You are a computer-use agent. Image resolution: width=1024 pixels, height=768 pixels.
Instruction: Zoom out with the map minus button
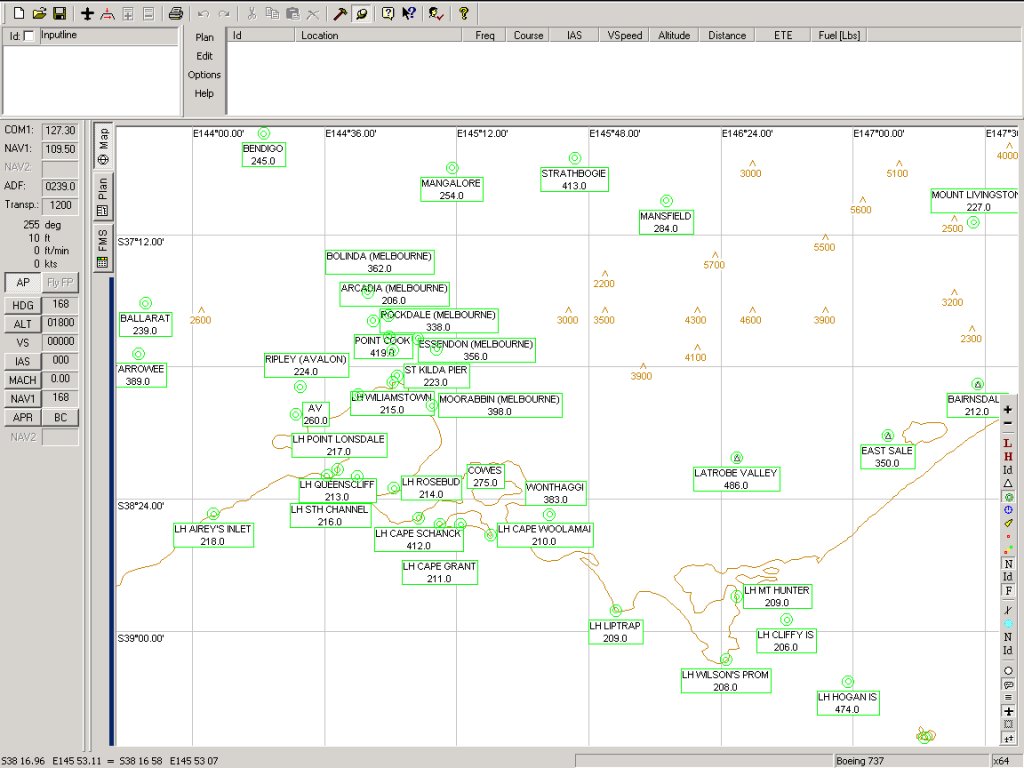click(1008, 423)
